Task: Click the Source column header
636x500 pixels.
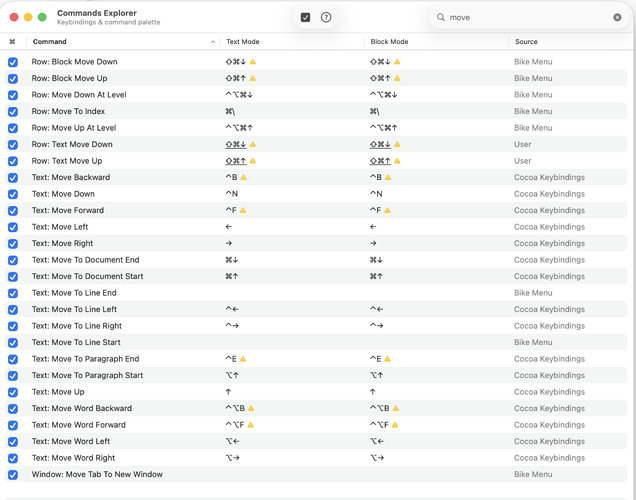Action: [526, 42]
